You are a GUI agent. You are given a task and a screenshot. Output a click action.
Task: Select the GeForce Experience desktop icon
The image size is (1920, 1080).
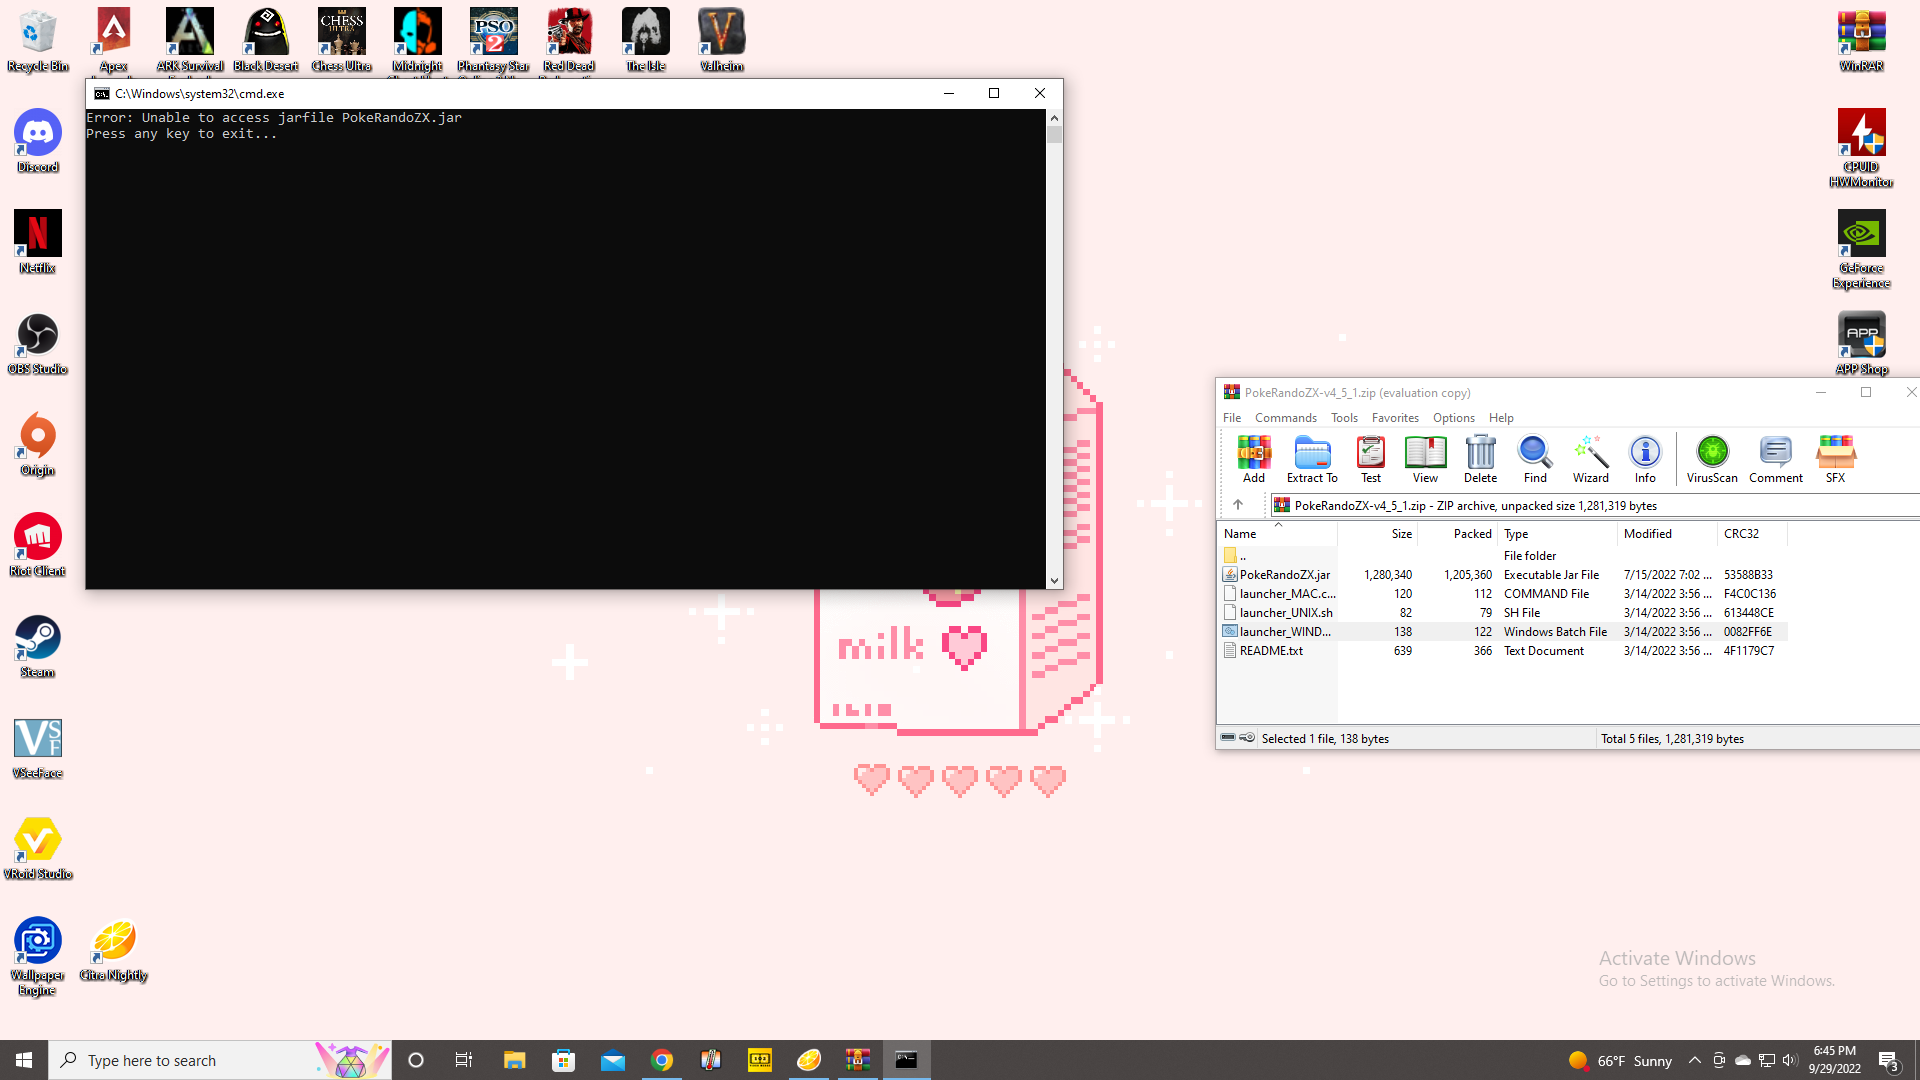pyautogui.click(x=1861, y=250)
